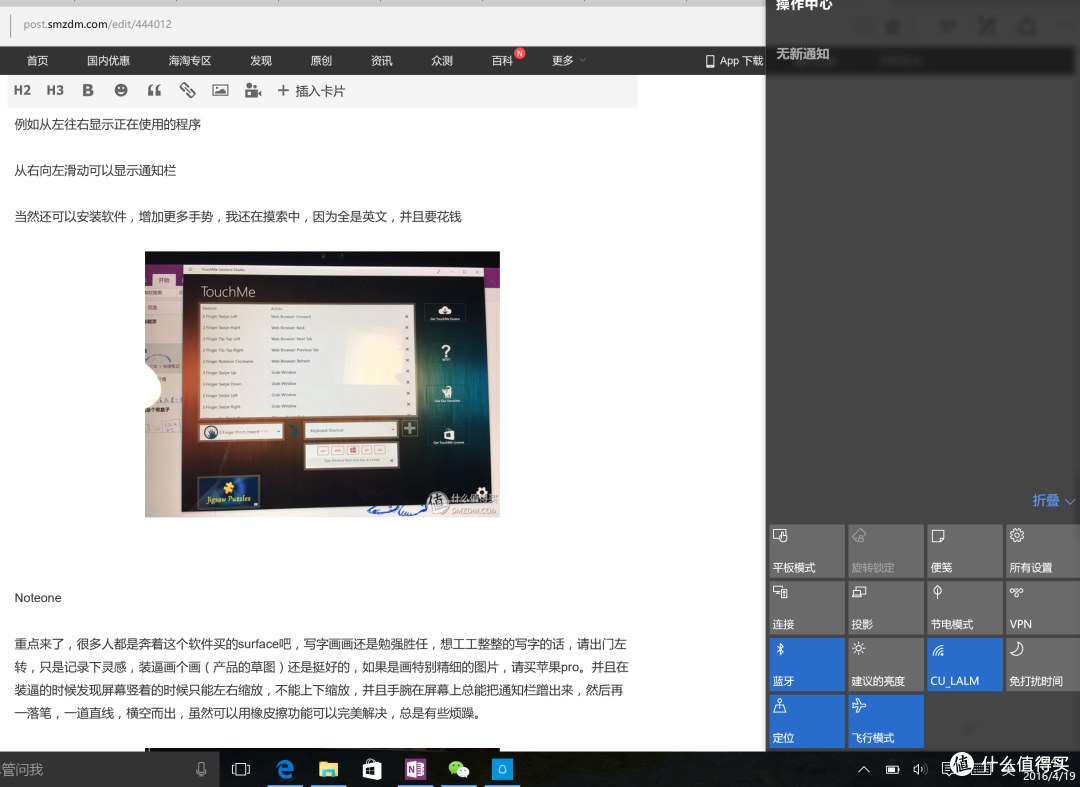The image size is (1080, 787).
Task: Click 建议的亮度 brightness tile
Action: [x=886, y=664]
